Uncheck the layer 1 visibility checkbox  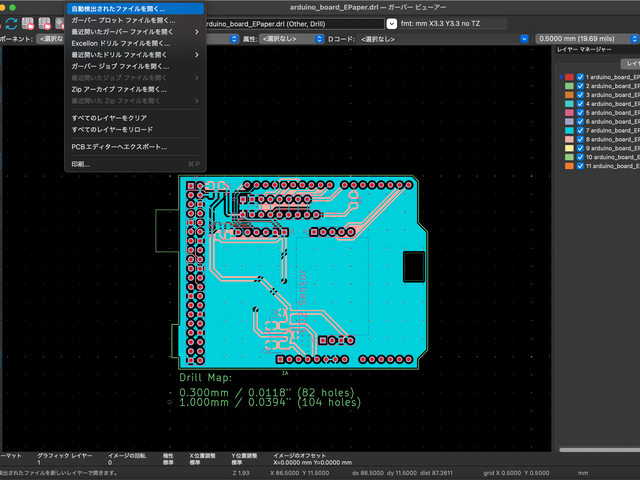(579, 76)
